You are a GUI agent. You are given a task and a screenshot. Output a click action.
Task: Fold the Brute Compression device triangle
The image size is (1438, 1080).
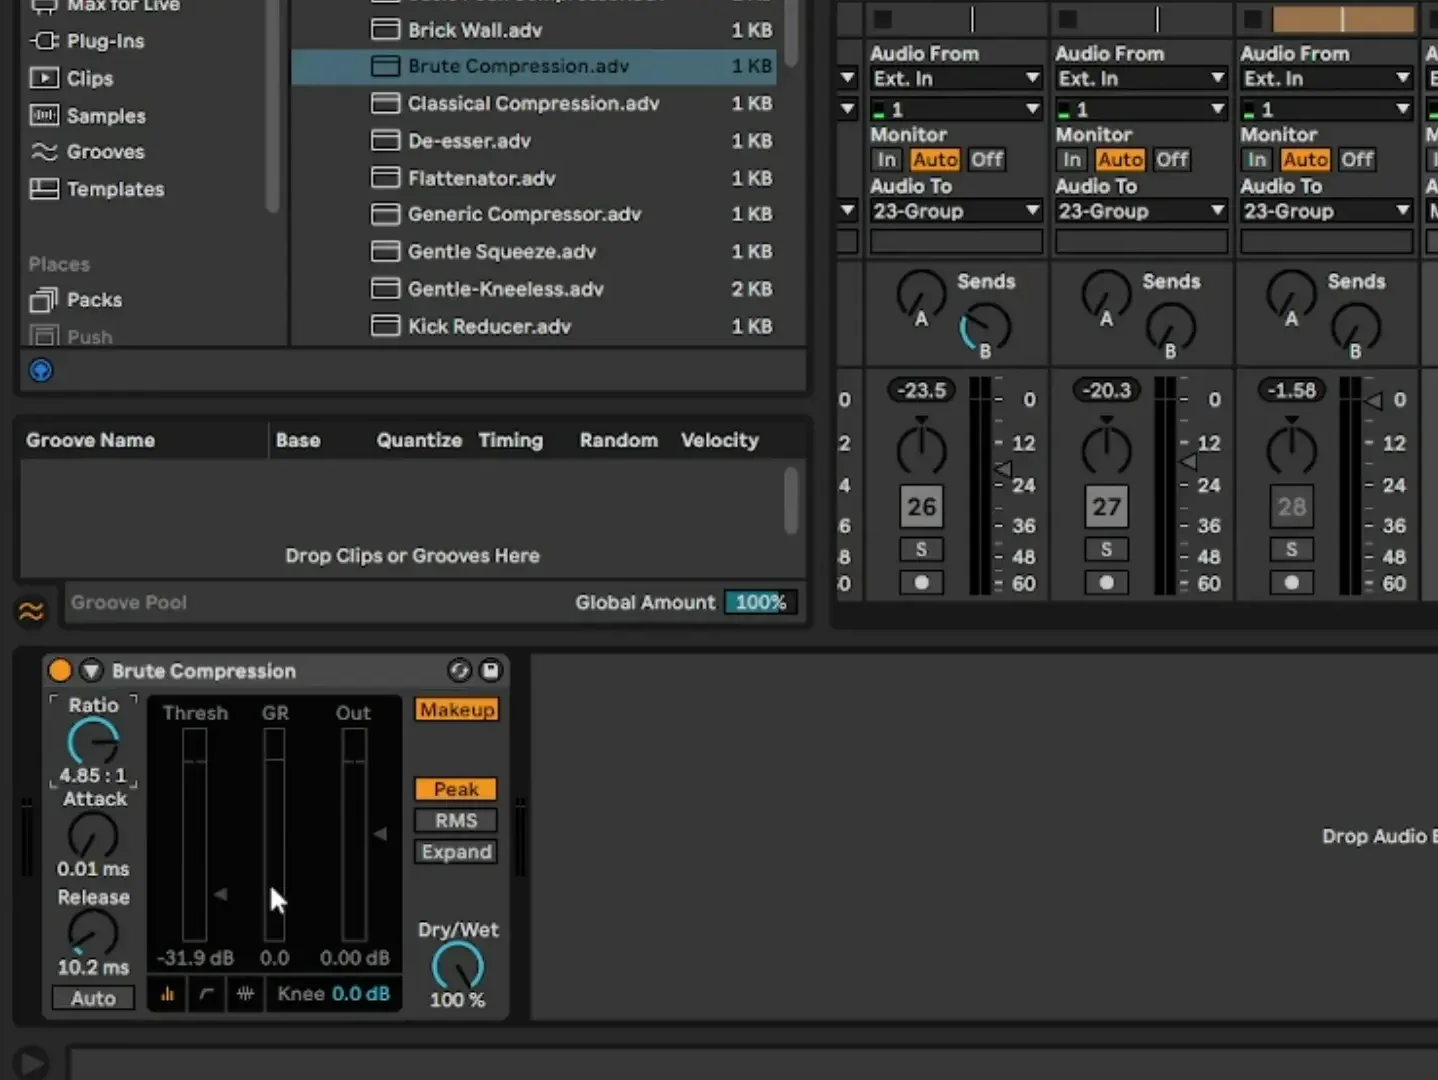point(91,670)
